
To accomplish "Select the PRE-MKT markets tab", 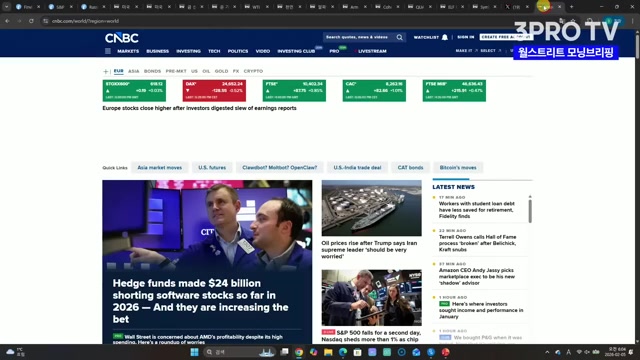I will click(x=176, y=71).
